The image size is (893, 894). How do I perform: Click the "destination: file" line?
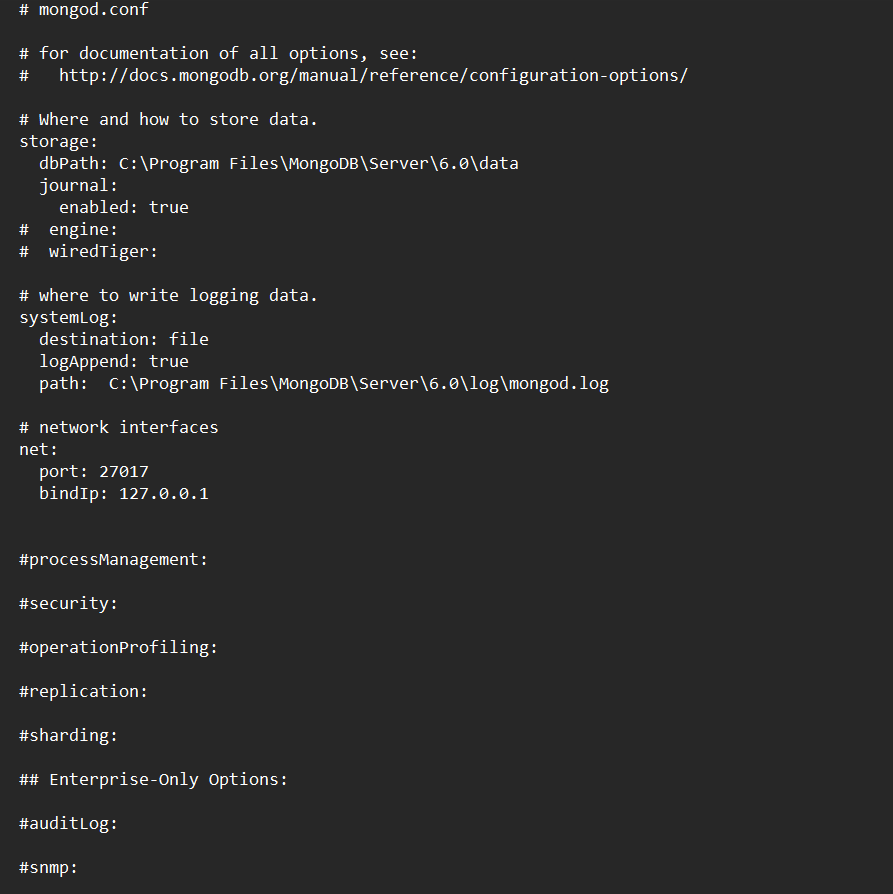123,339
